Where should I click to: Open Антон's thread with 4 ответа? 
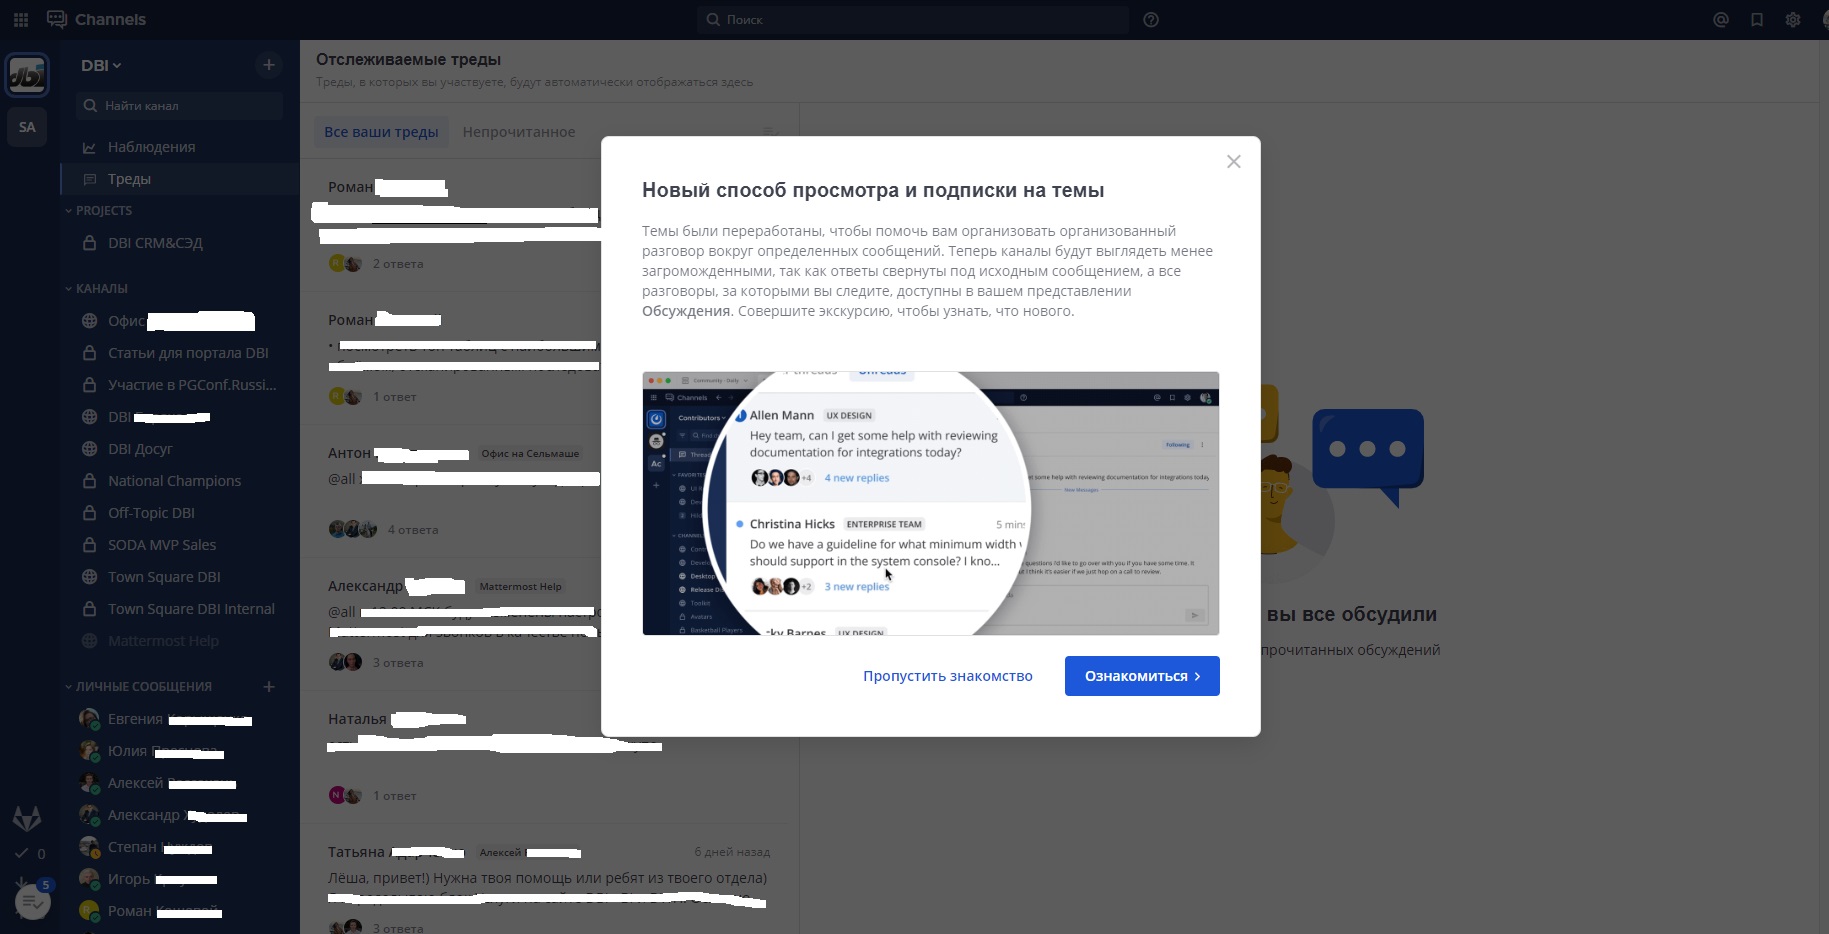(x=450, y=491)
